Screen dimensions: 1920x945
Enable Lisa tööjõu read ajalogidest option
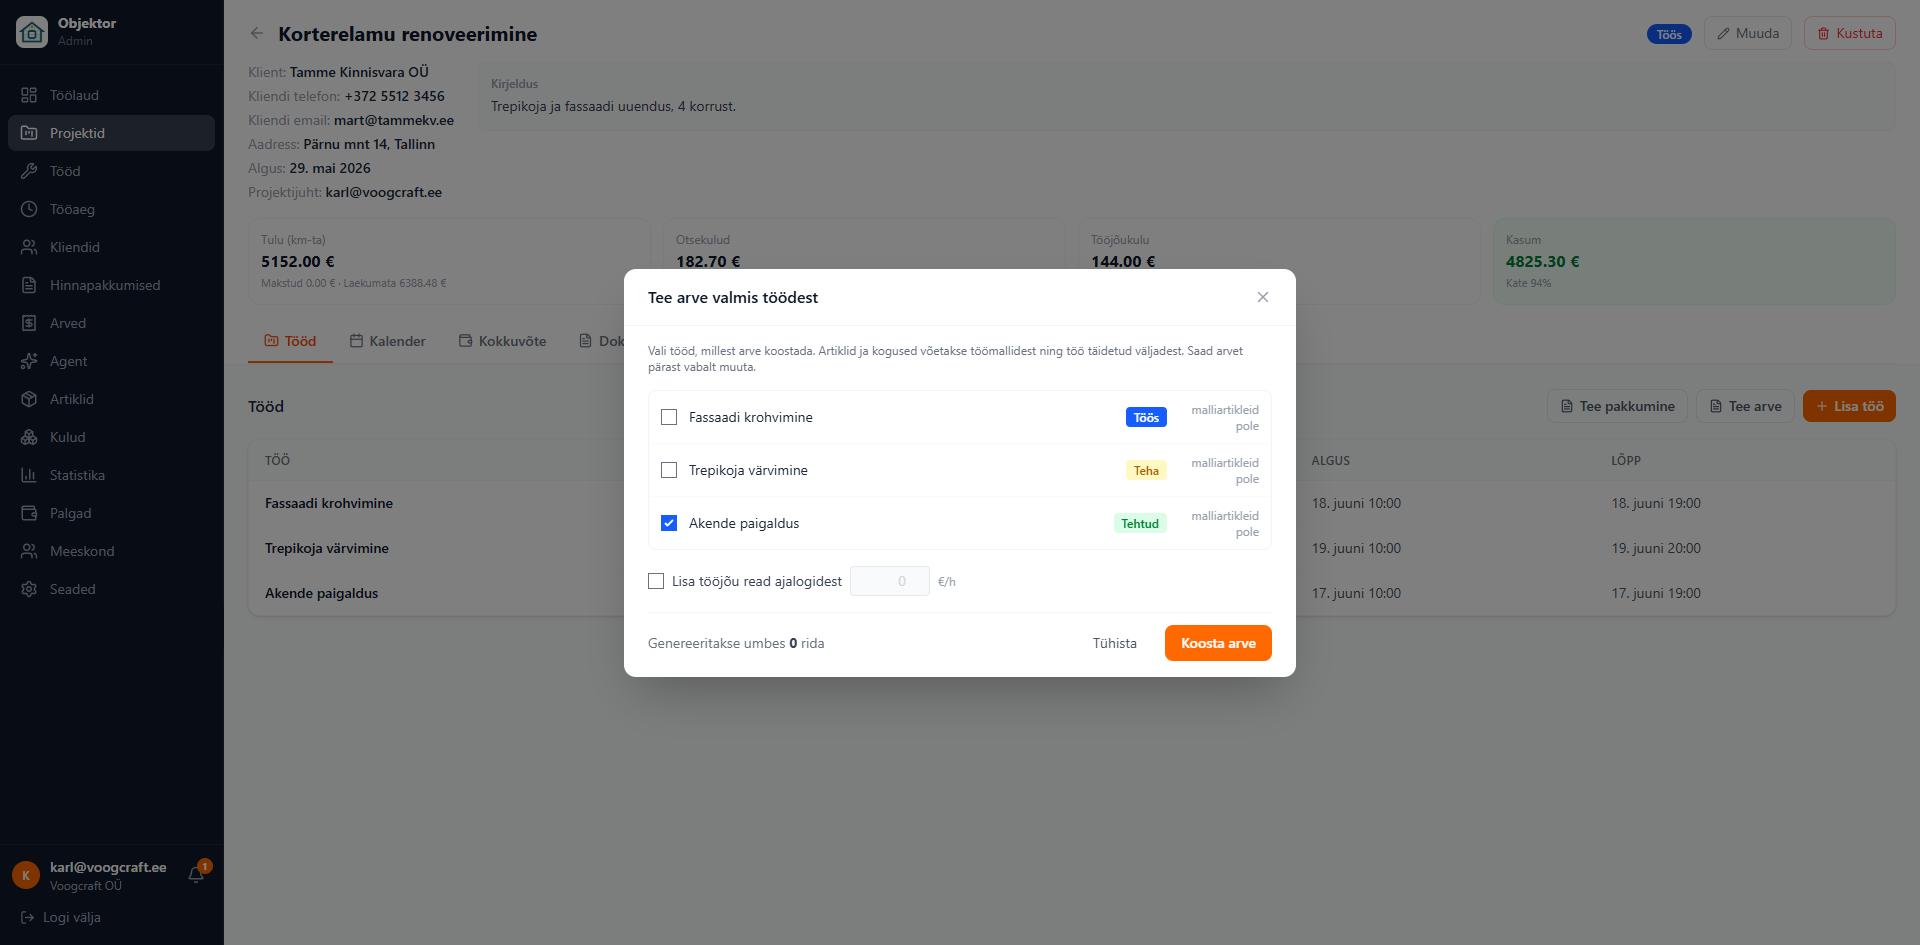656,581
